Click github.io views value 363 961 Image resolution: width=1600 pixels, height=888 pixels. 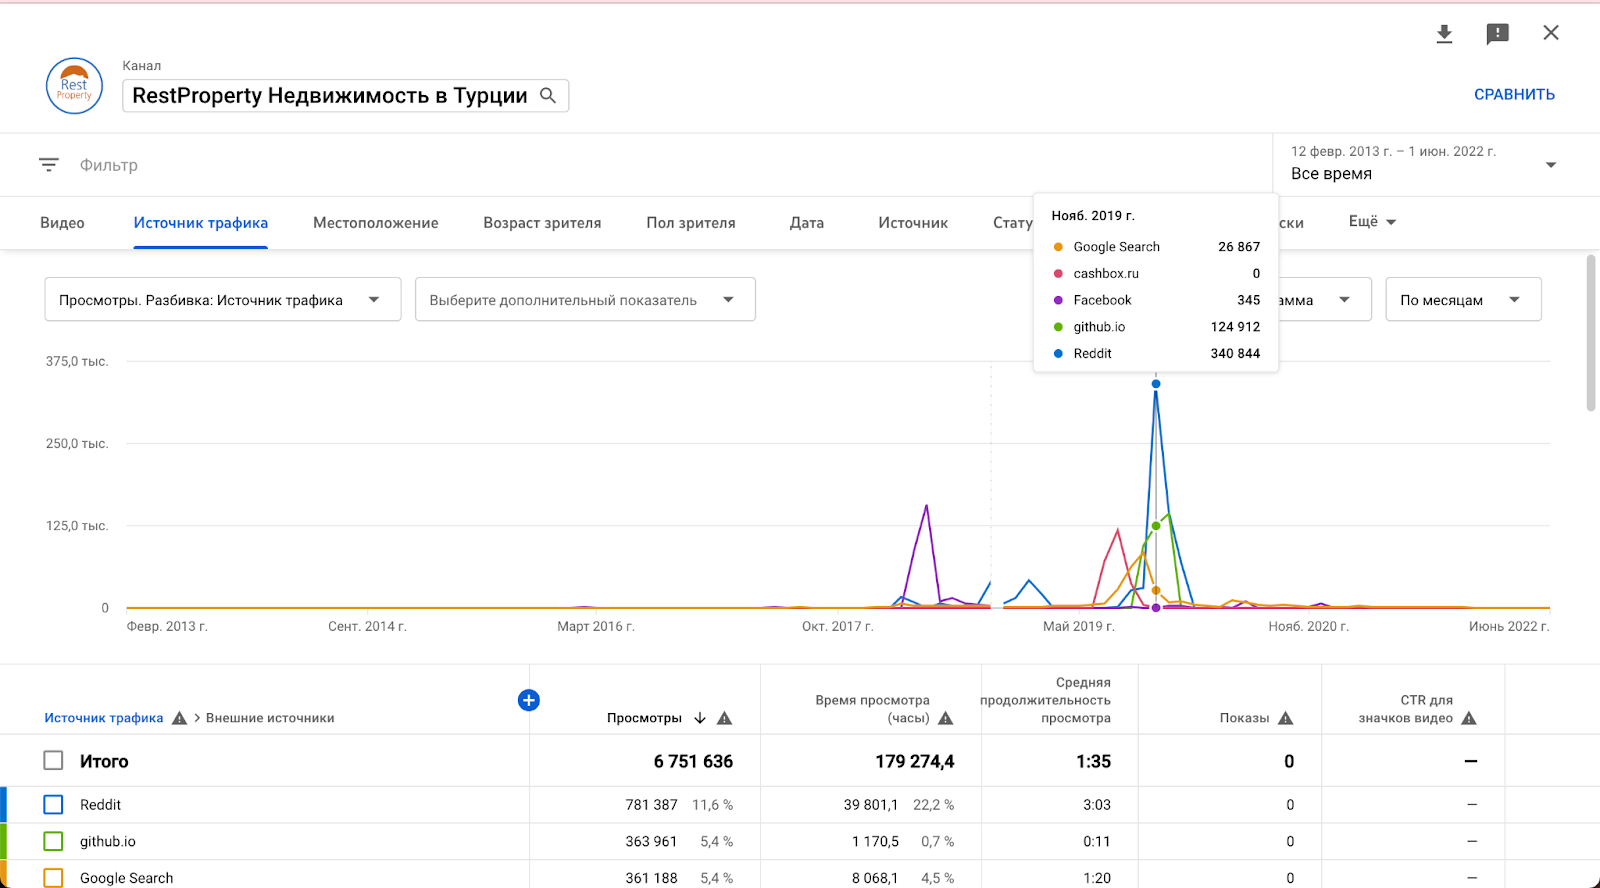(x=651, y=842)
